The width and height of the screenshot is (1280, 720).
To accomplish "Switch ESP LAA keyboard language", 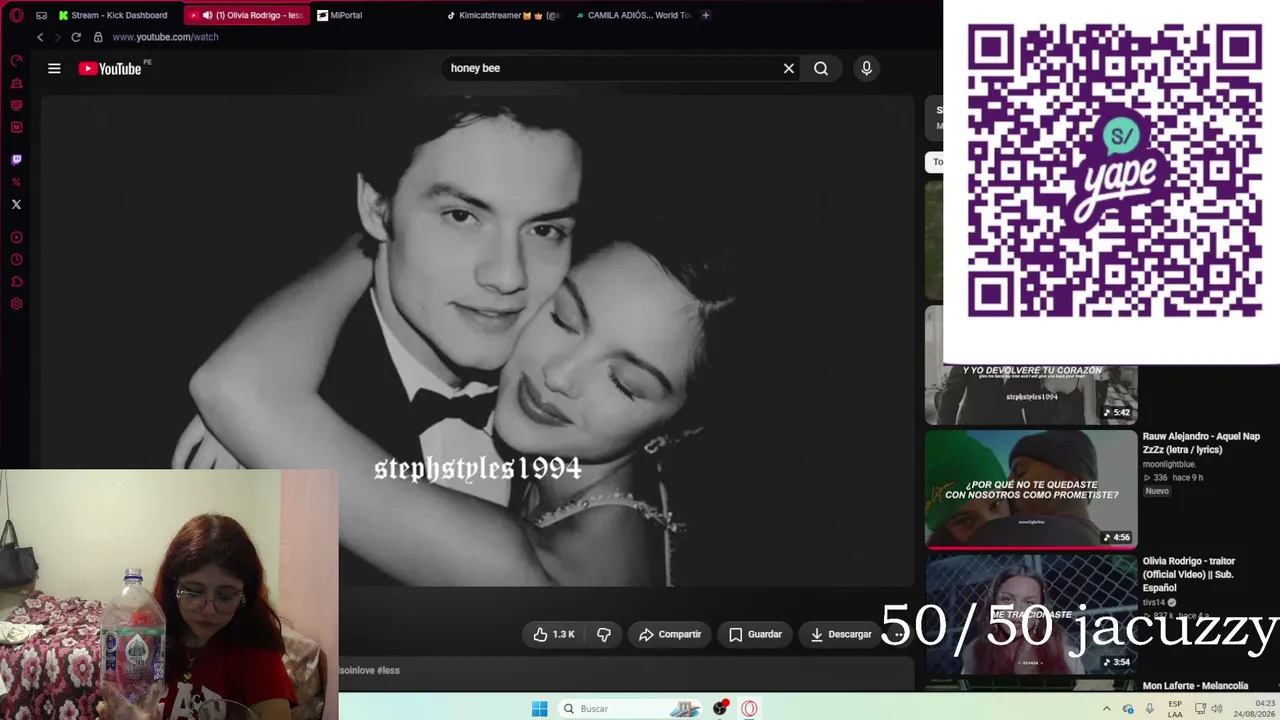I will click(x=1175, y=709).
